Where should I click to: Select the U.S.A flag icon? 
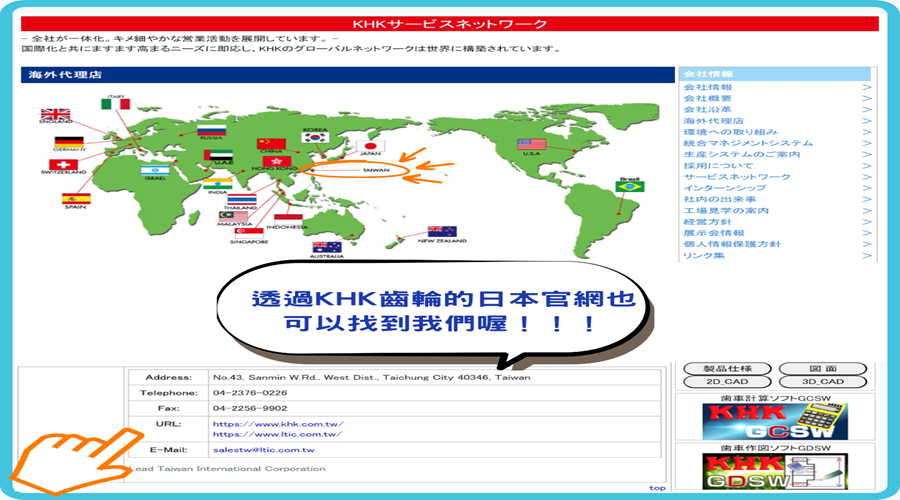pos(531,144)
